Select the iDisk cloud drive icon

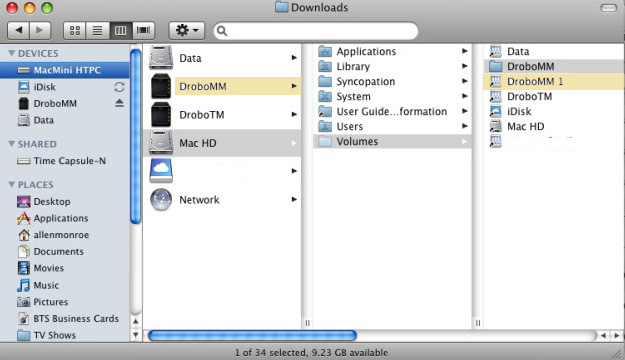pos(161,171)
